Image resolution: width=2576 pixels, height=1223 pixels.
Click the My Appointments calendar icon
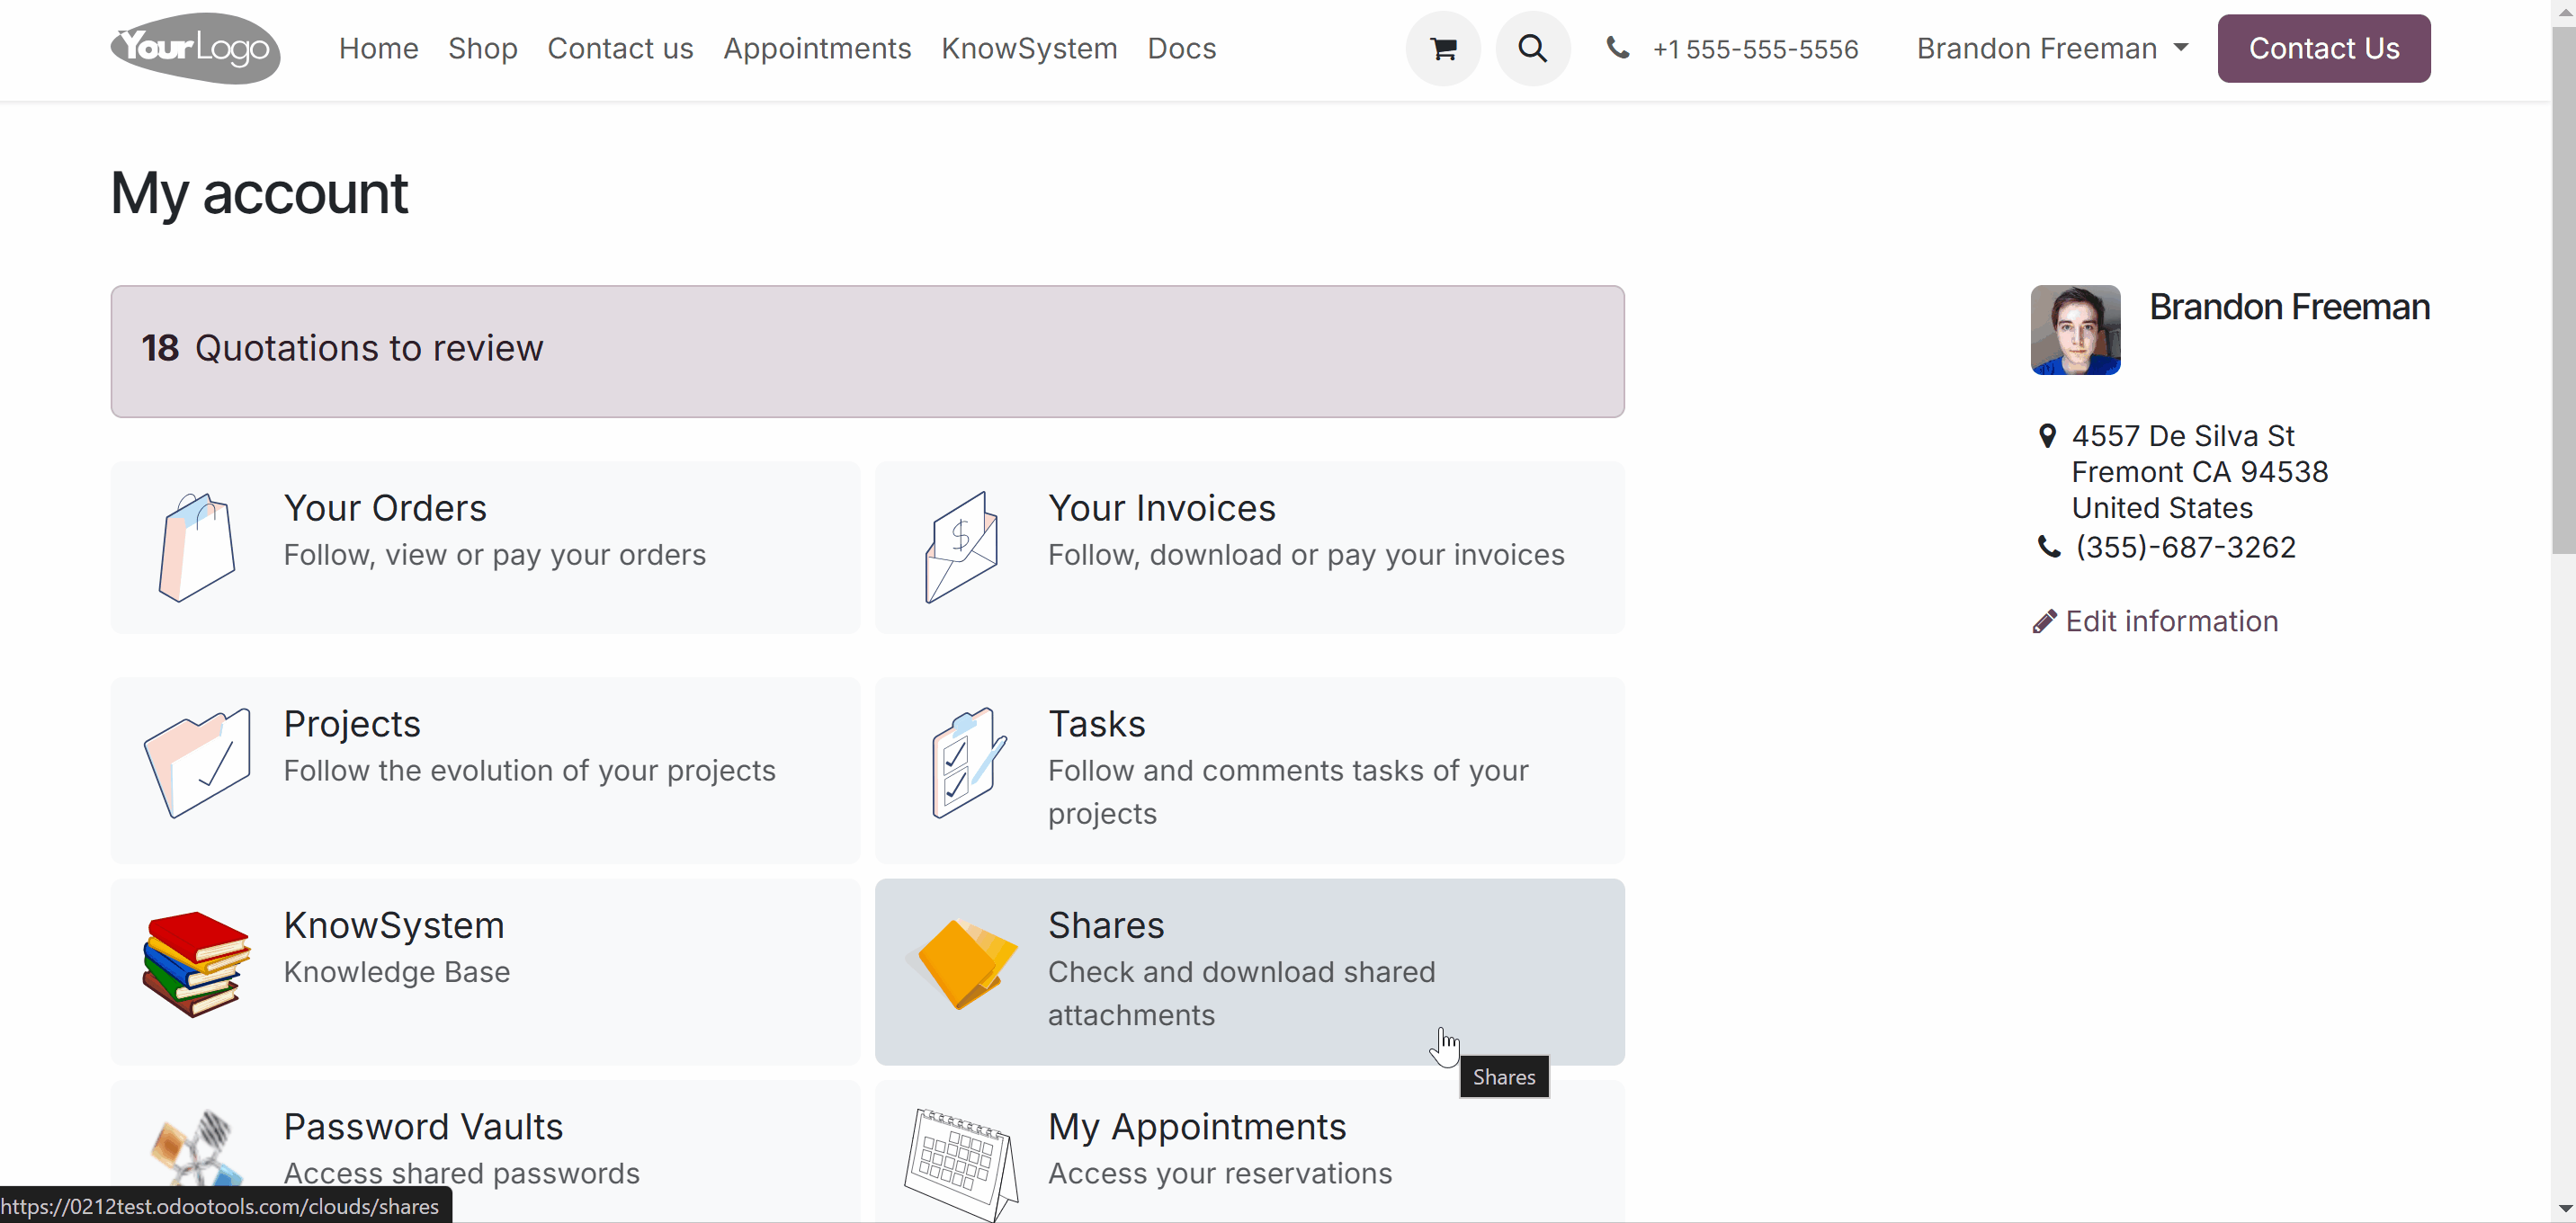click(x=961, y=1164)
